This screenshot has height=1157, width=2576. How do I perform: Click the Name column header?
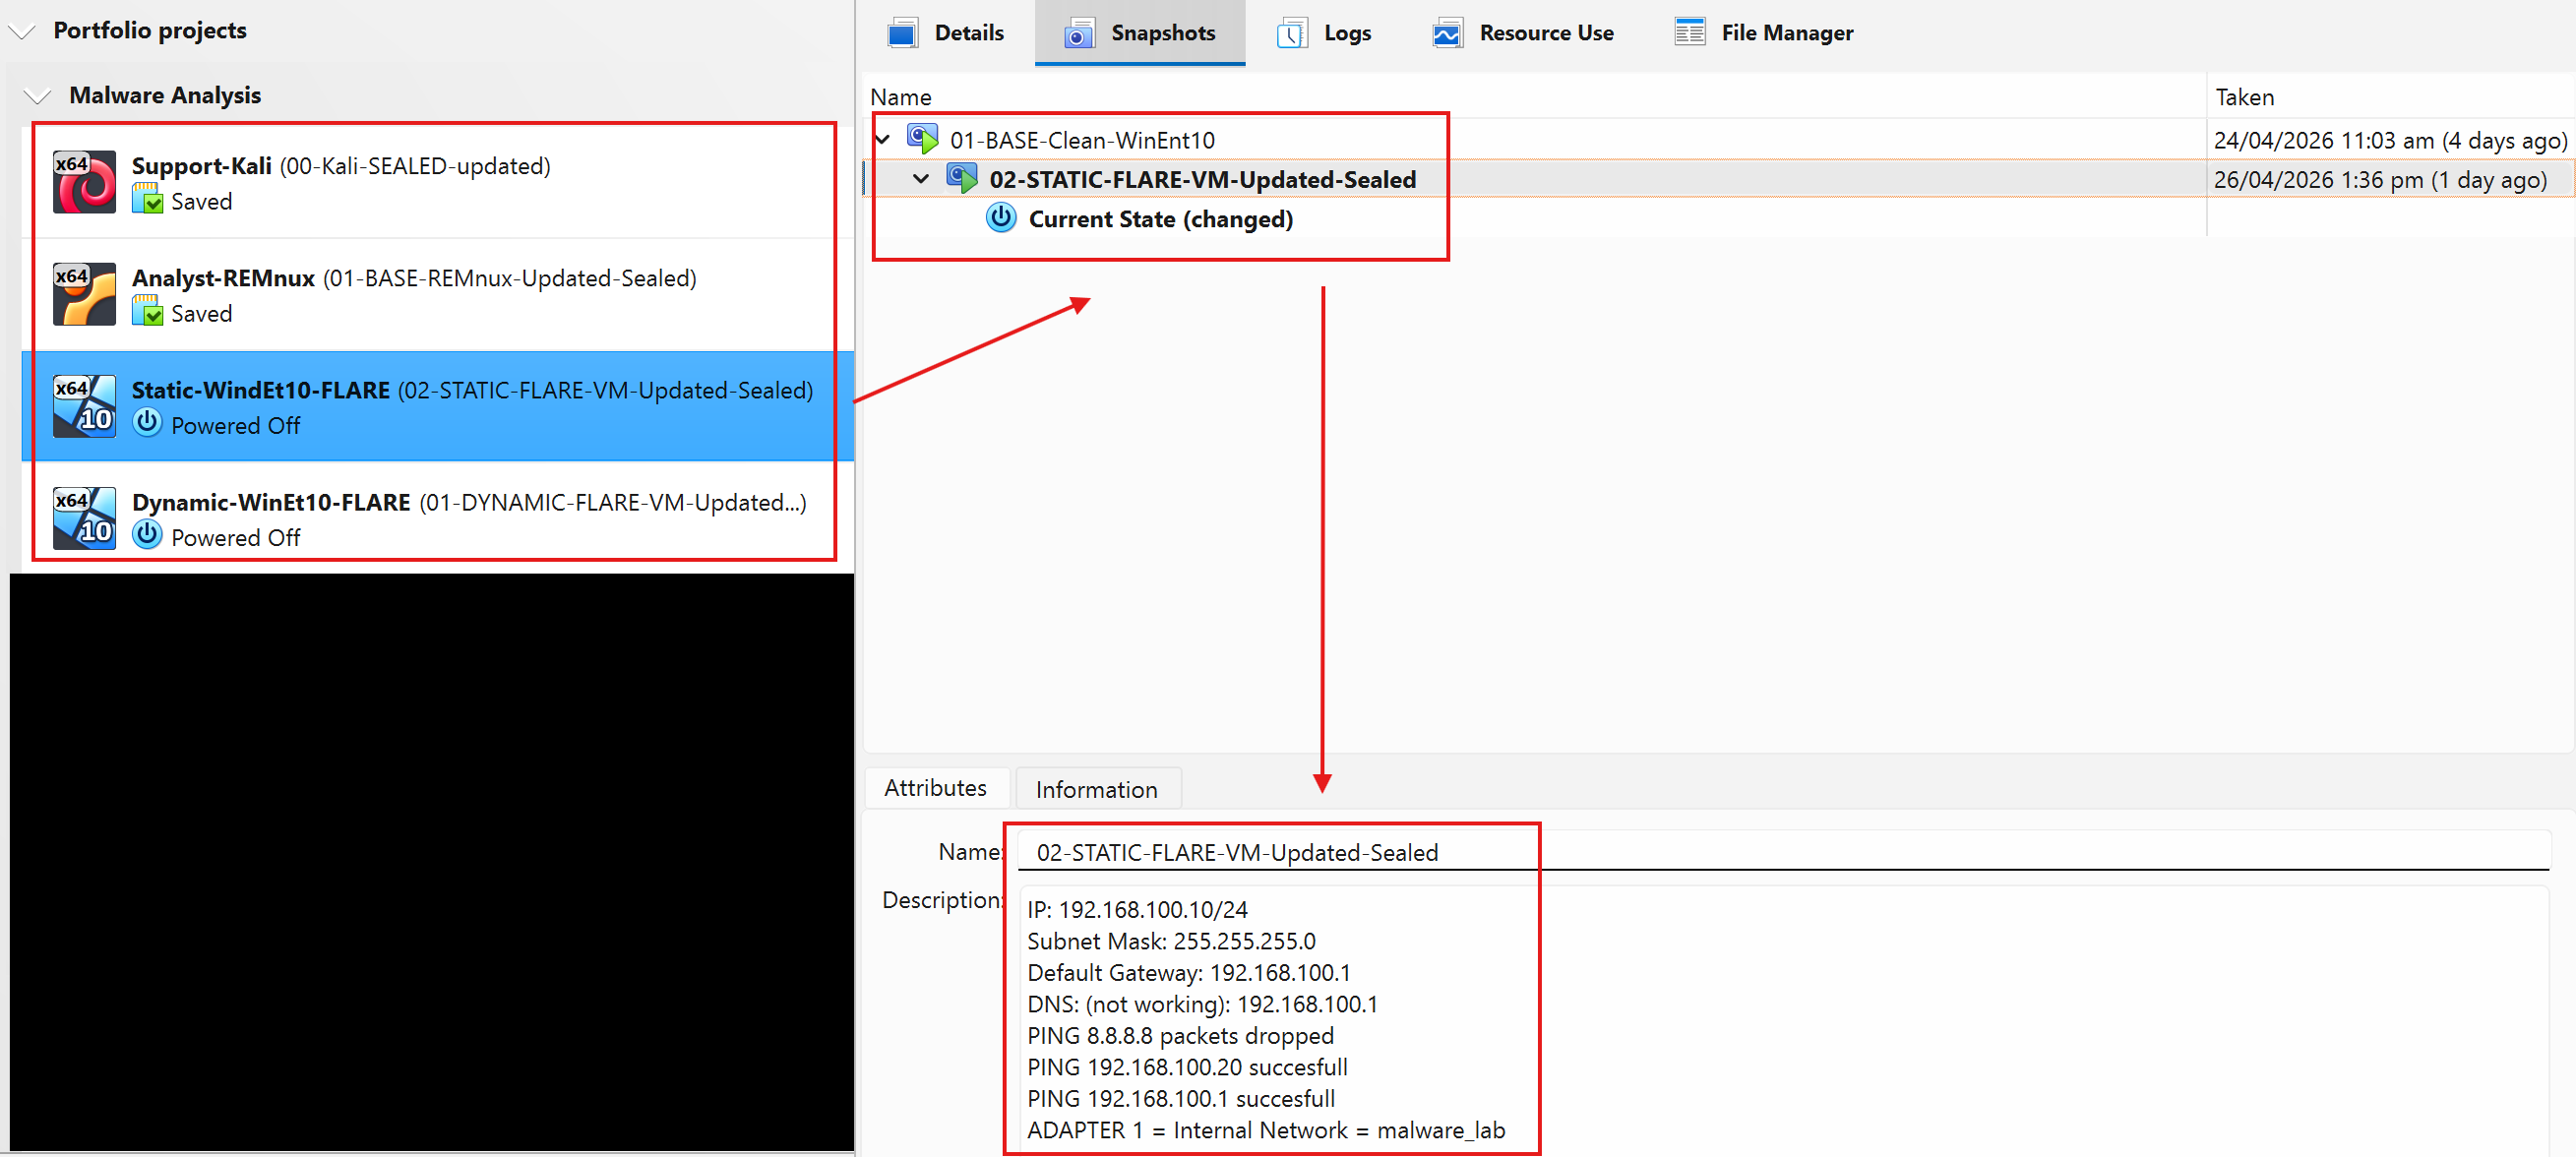[1535, 97]
